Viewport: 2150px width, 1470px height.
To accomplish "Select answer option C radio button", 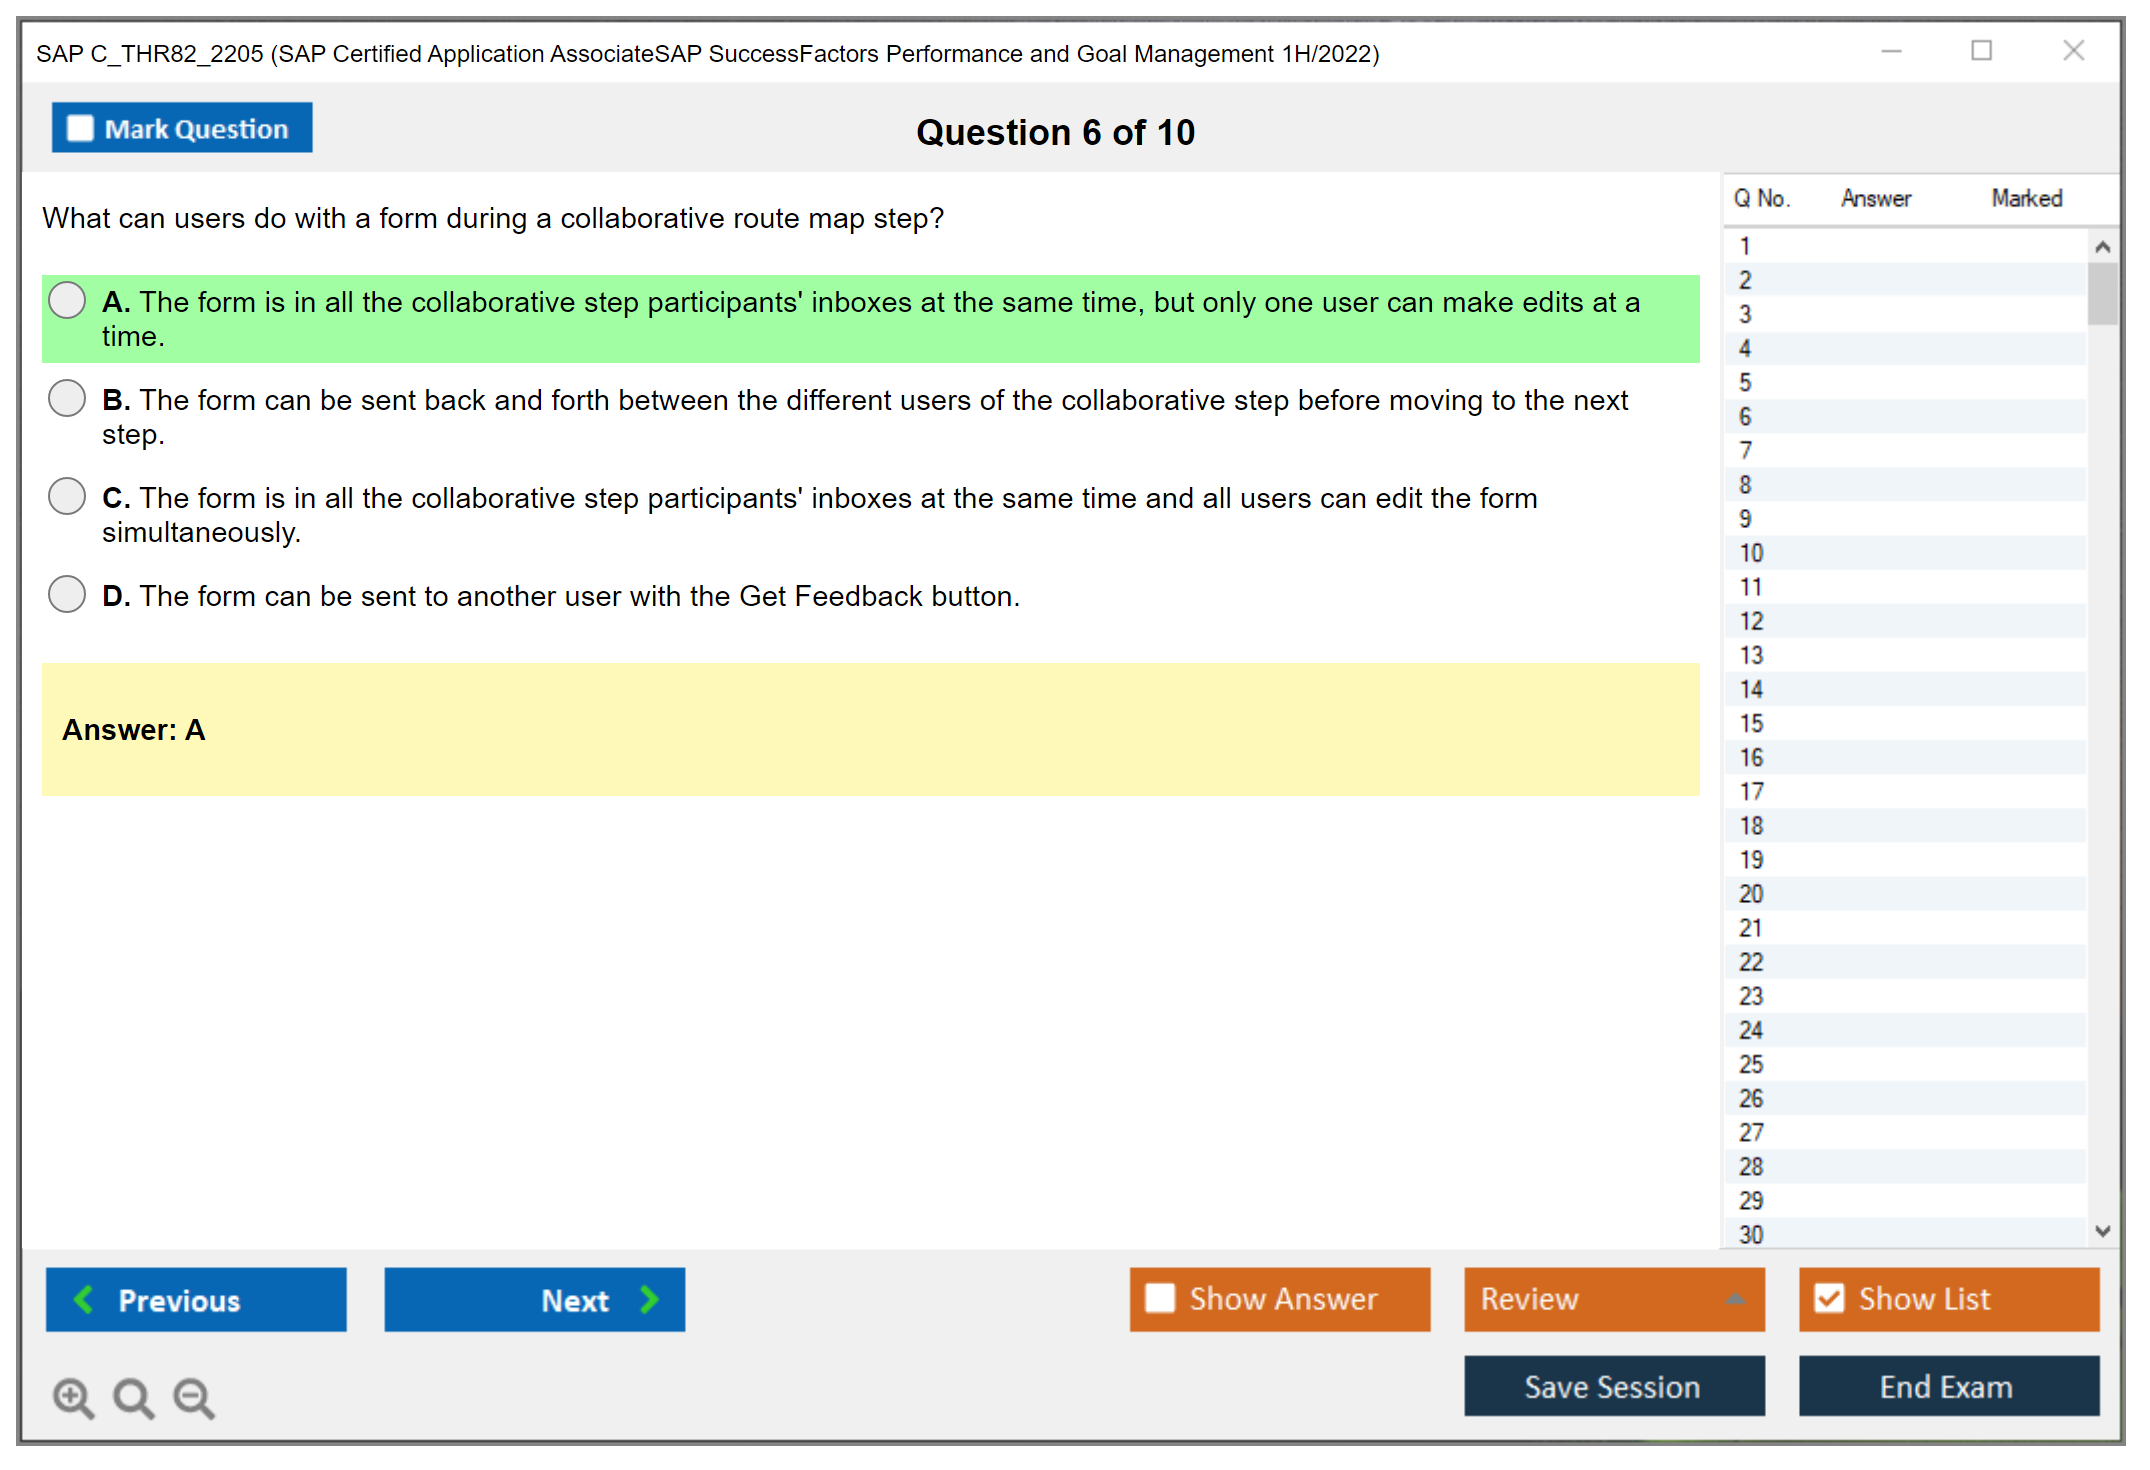I will point(67,496).
